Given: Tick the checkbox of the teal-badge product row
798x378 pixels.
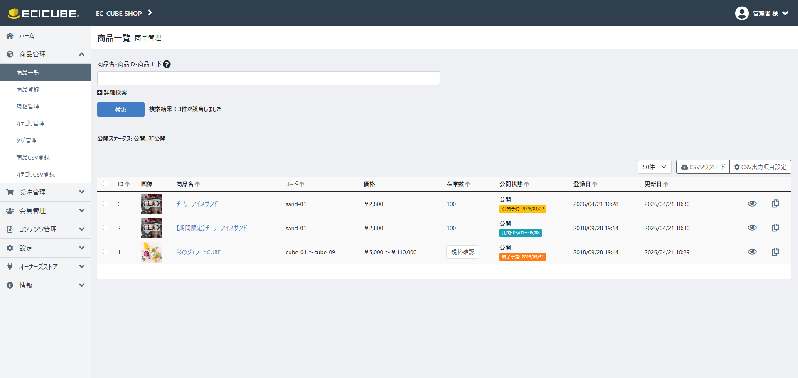Looking at the screenshot, I should (x=105, y=227).
